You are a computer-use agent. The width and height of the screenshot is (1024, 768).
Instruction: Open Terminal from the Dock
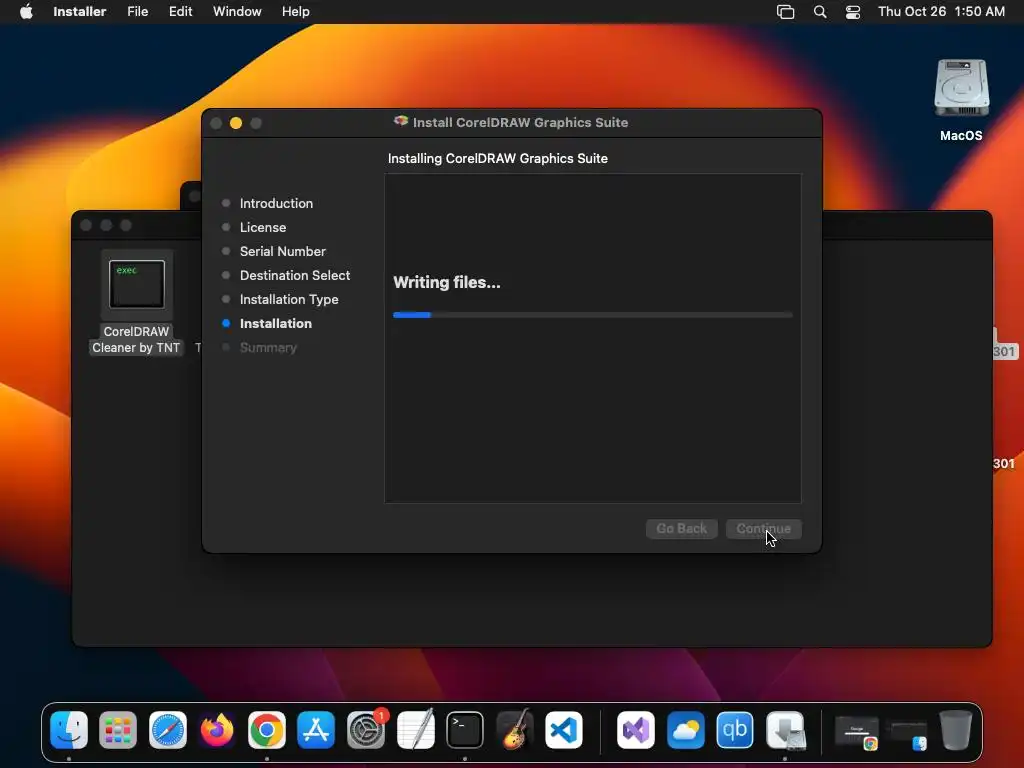coord(465,730)
